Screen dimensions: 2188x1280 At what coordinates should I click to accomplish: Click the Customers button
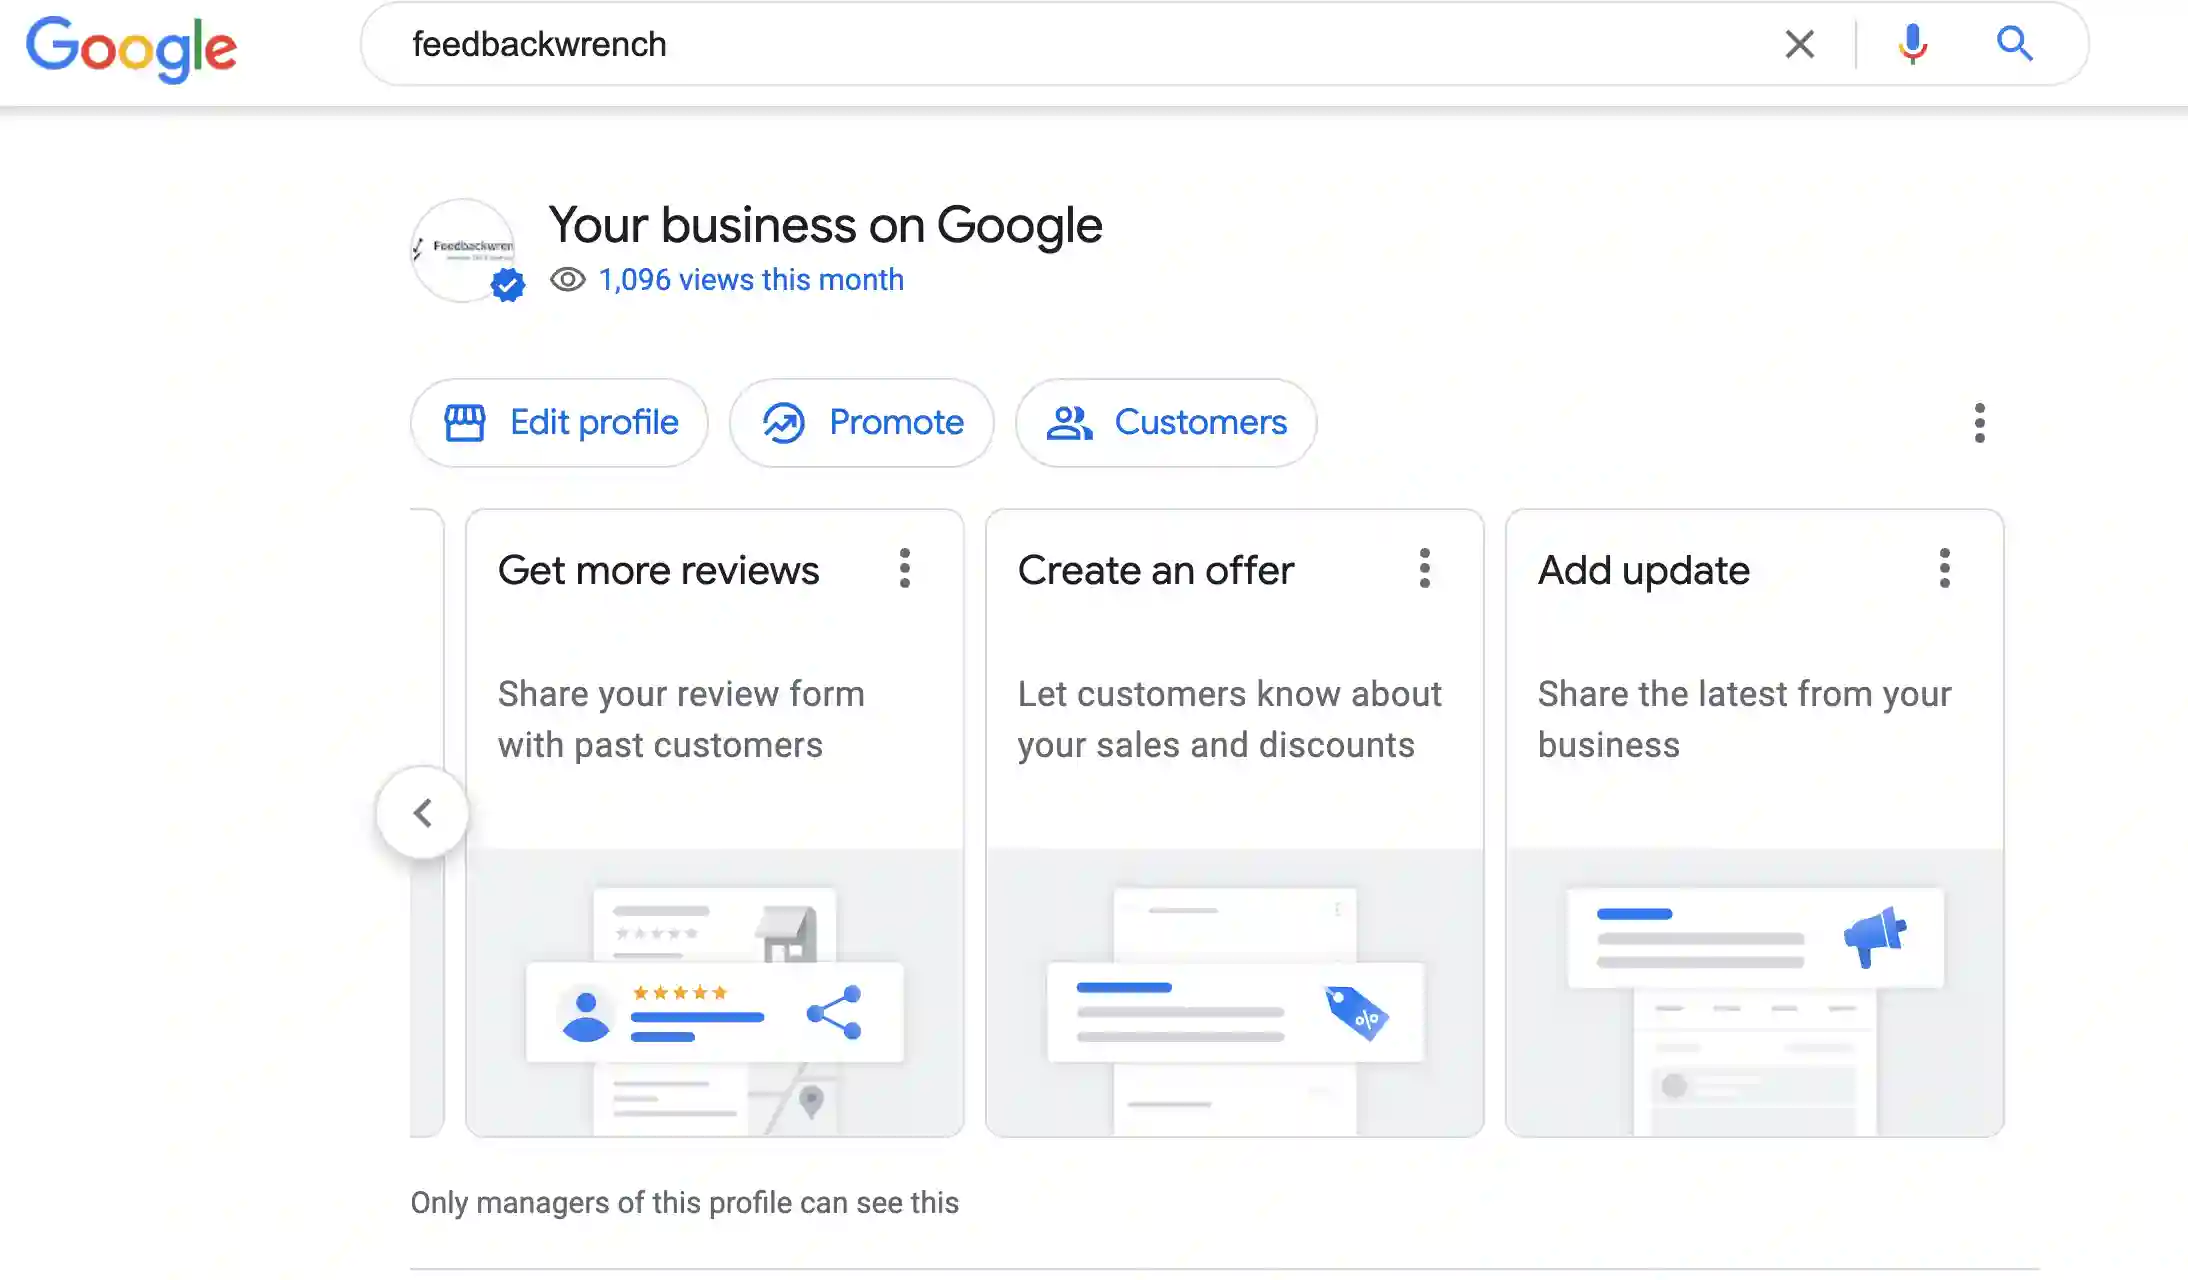(x=1166, y=422)
